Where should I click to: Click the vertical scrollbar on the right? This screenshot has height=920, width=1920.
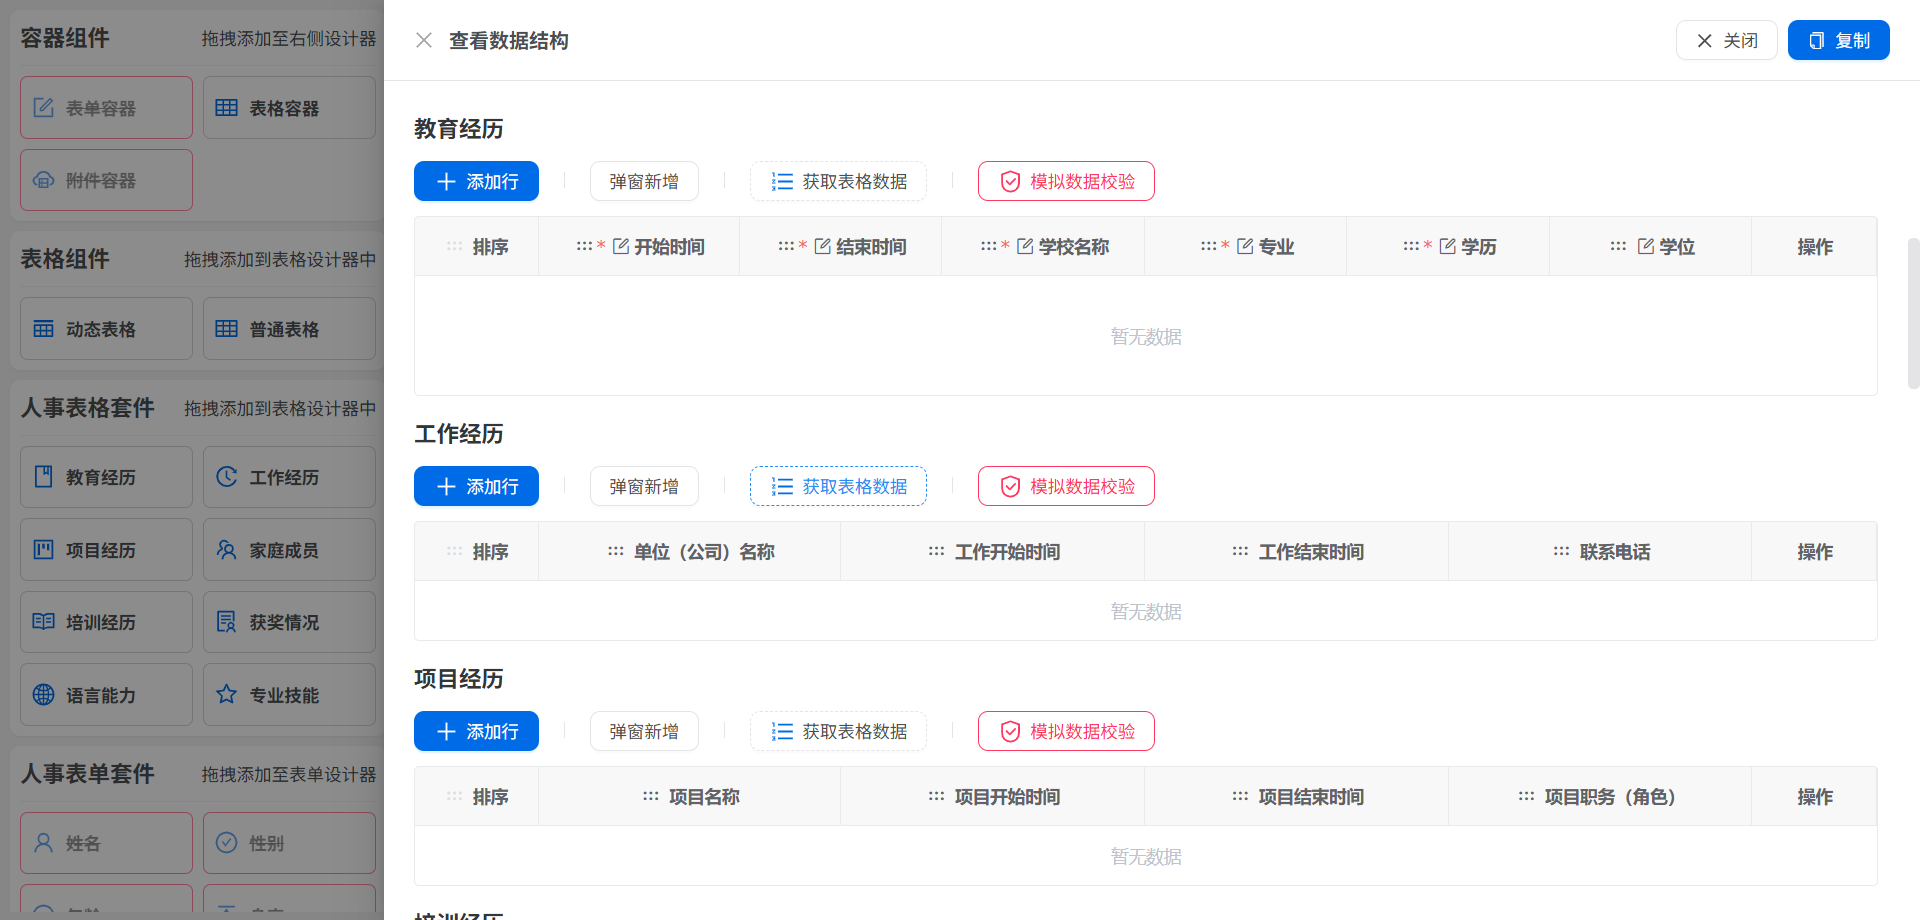pos(1913,312)
